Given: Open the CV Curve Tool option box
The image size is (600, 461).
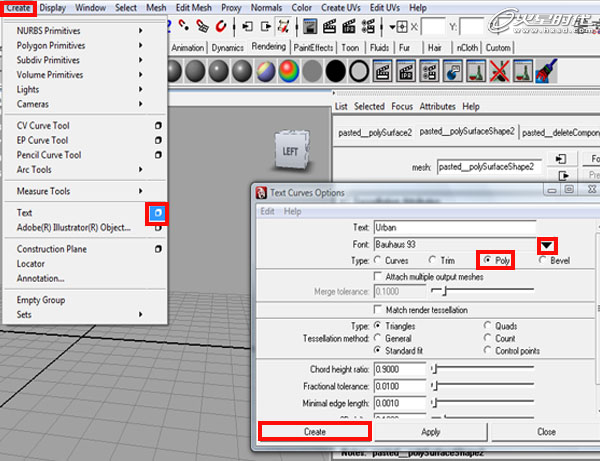Looking at the screenshot, I should coord(158,125).
